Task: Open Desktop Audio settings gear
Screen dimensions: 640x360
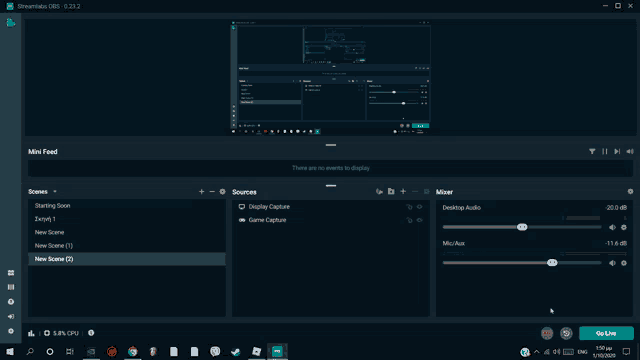Action: coord(624,227)
